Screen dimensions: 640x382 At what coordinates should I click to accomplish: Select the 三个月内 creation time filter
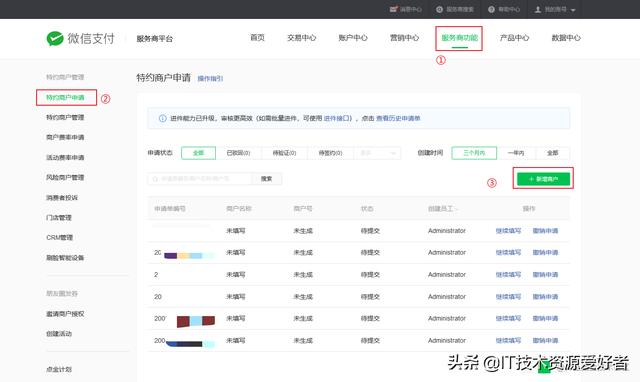click(x=474, y=153)
